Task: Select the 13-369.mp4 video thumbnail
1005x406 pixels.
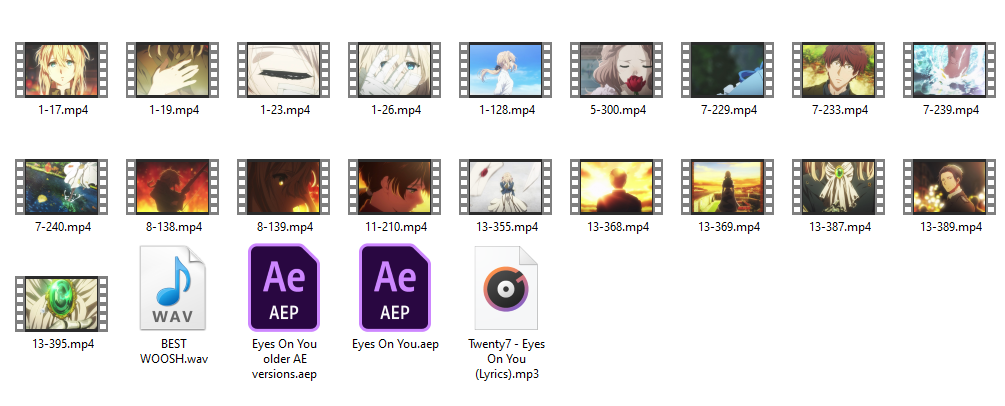Action: coord(727,187)
